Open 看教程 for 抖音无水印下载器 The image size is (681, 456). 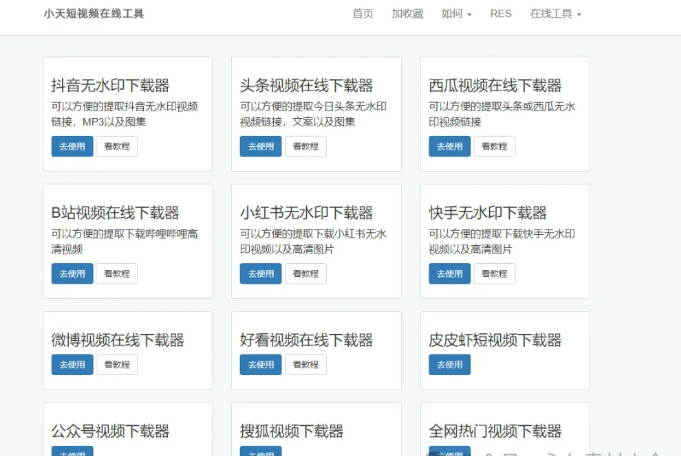pos(117,146)
